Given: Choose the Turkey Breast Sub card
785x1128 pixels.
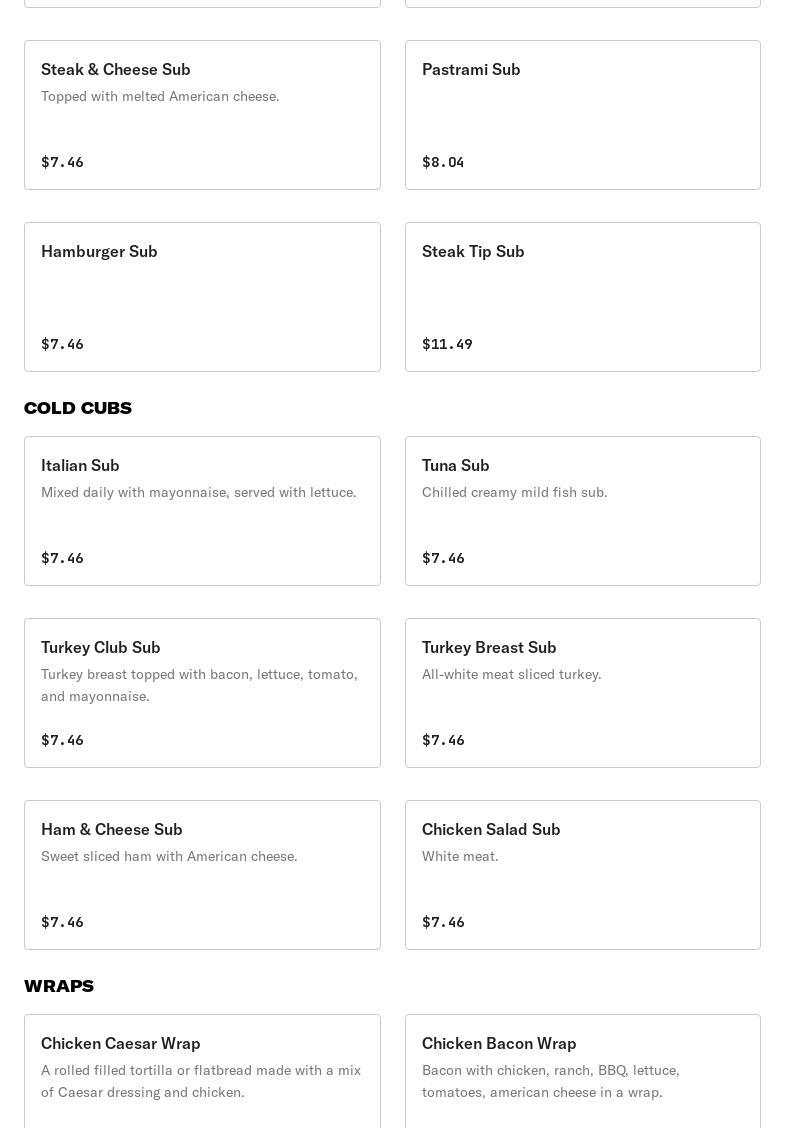Looking at the screenshot, I should click(x=582, y=693).
